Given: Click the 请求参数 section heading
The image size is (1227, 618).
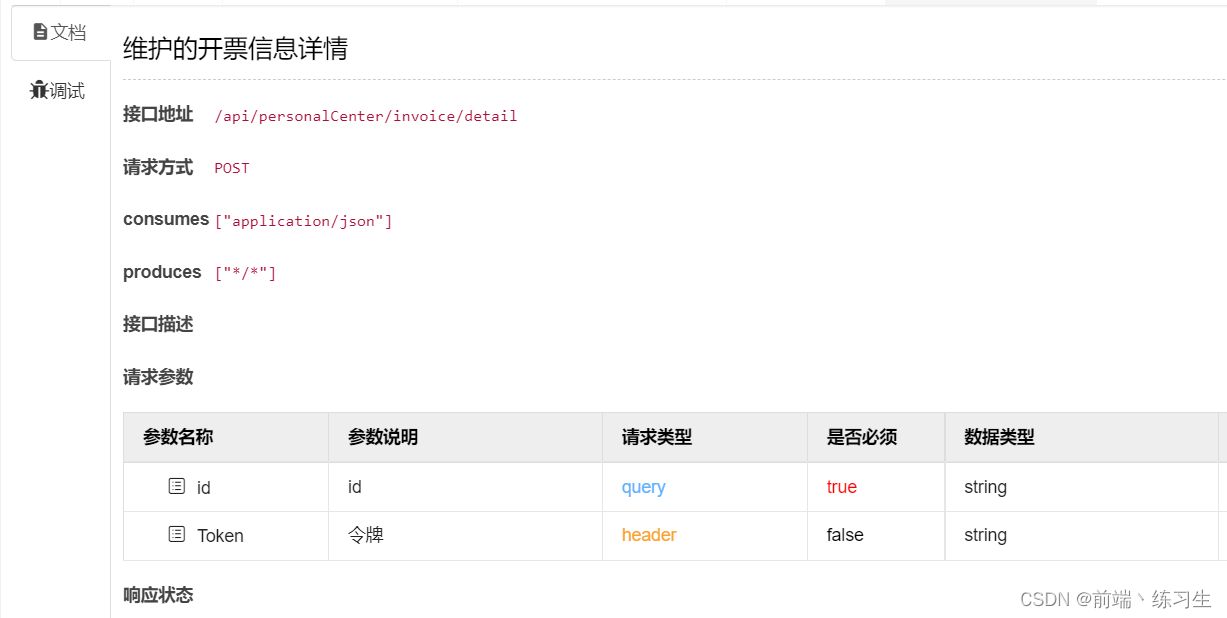Looking at the screenshot, I should click(157, 378).
